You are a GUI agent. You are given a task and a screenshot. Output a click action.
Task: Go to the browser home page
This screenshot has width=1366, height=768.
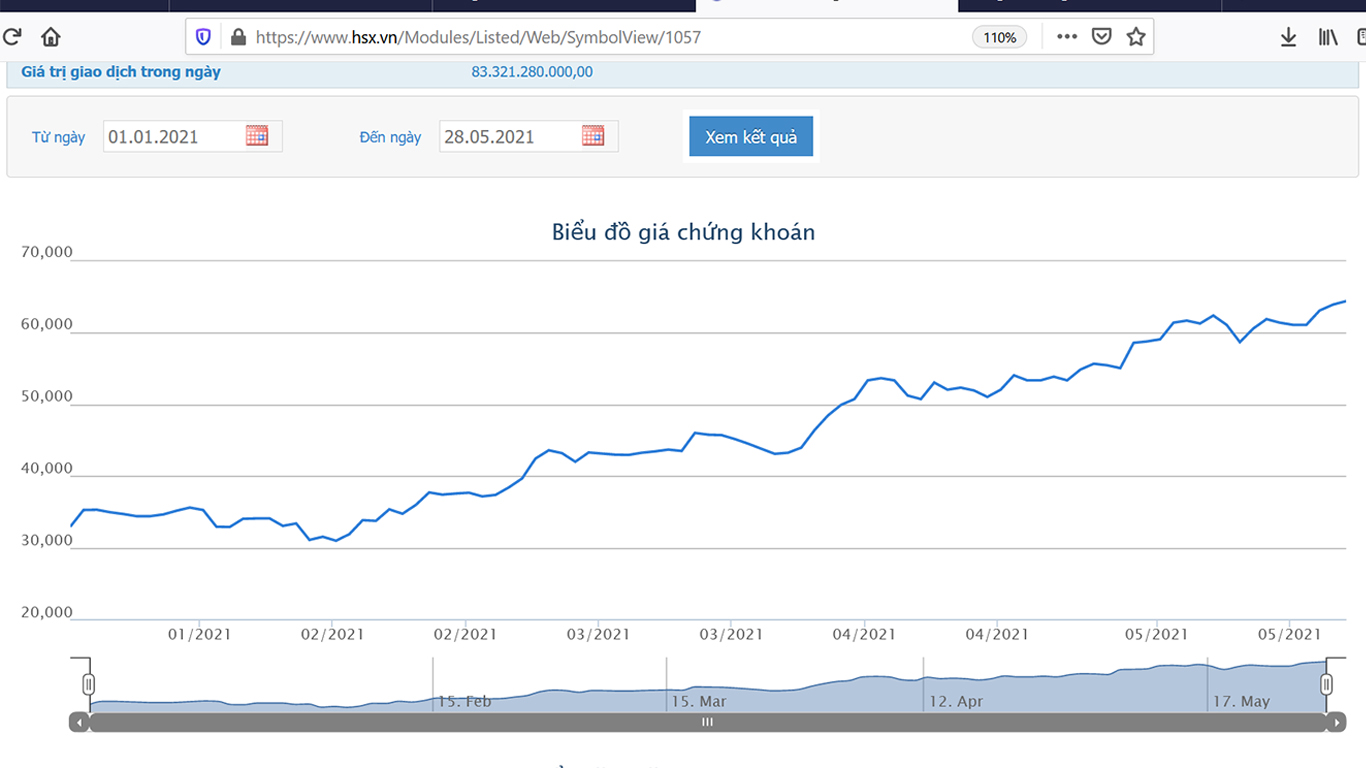pyautogui.click(x=50, y=37)
